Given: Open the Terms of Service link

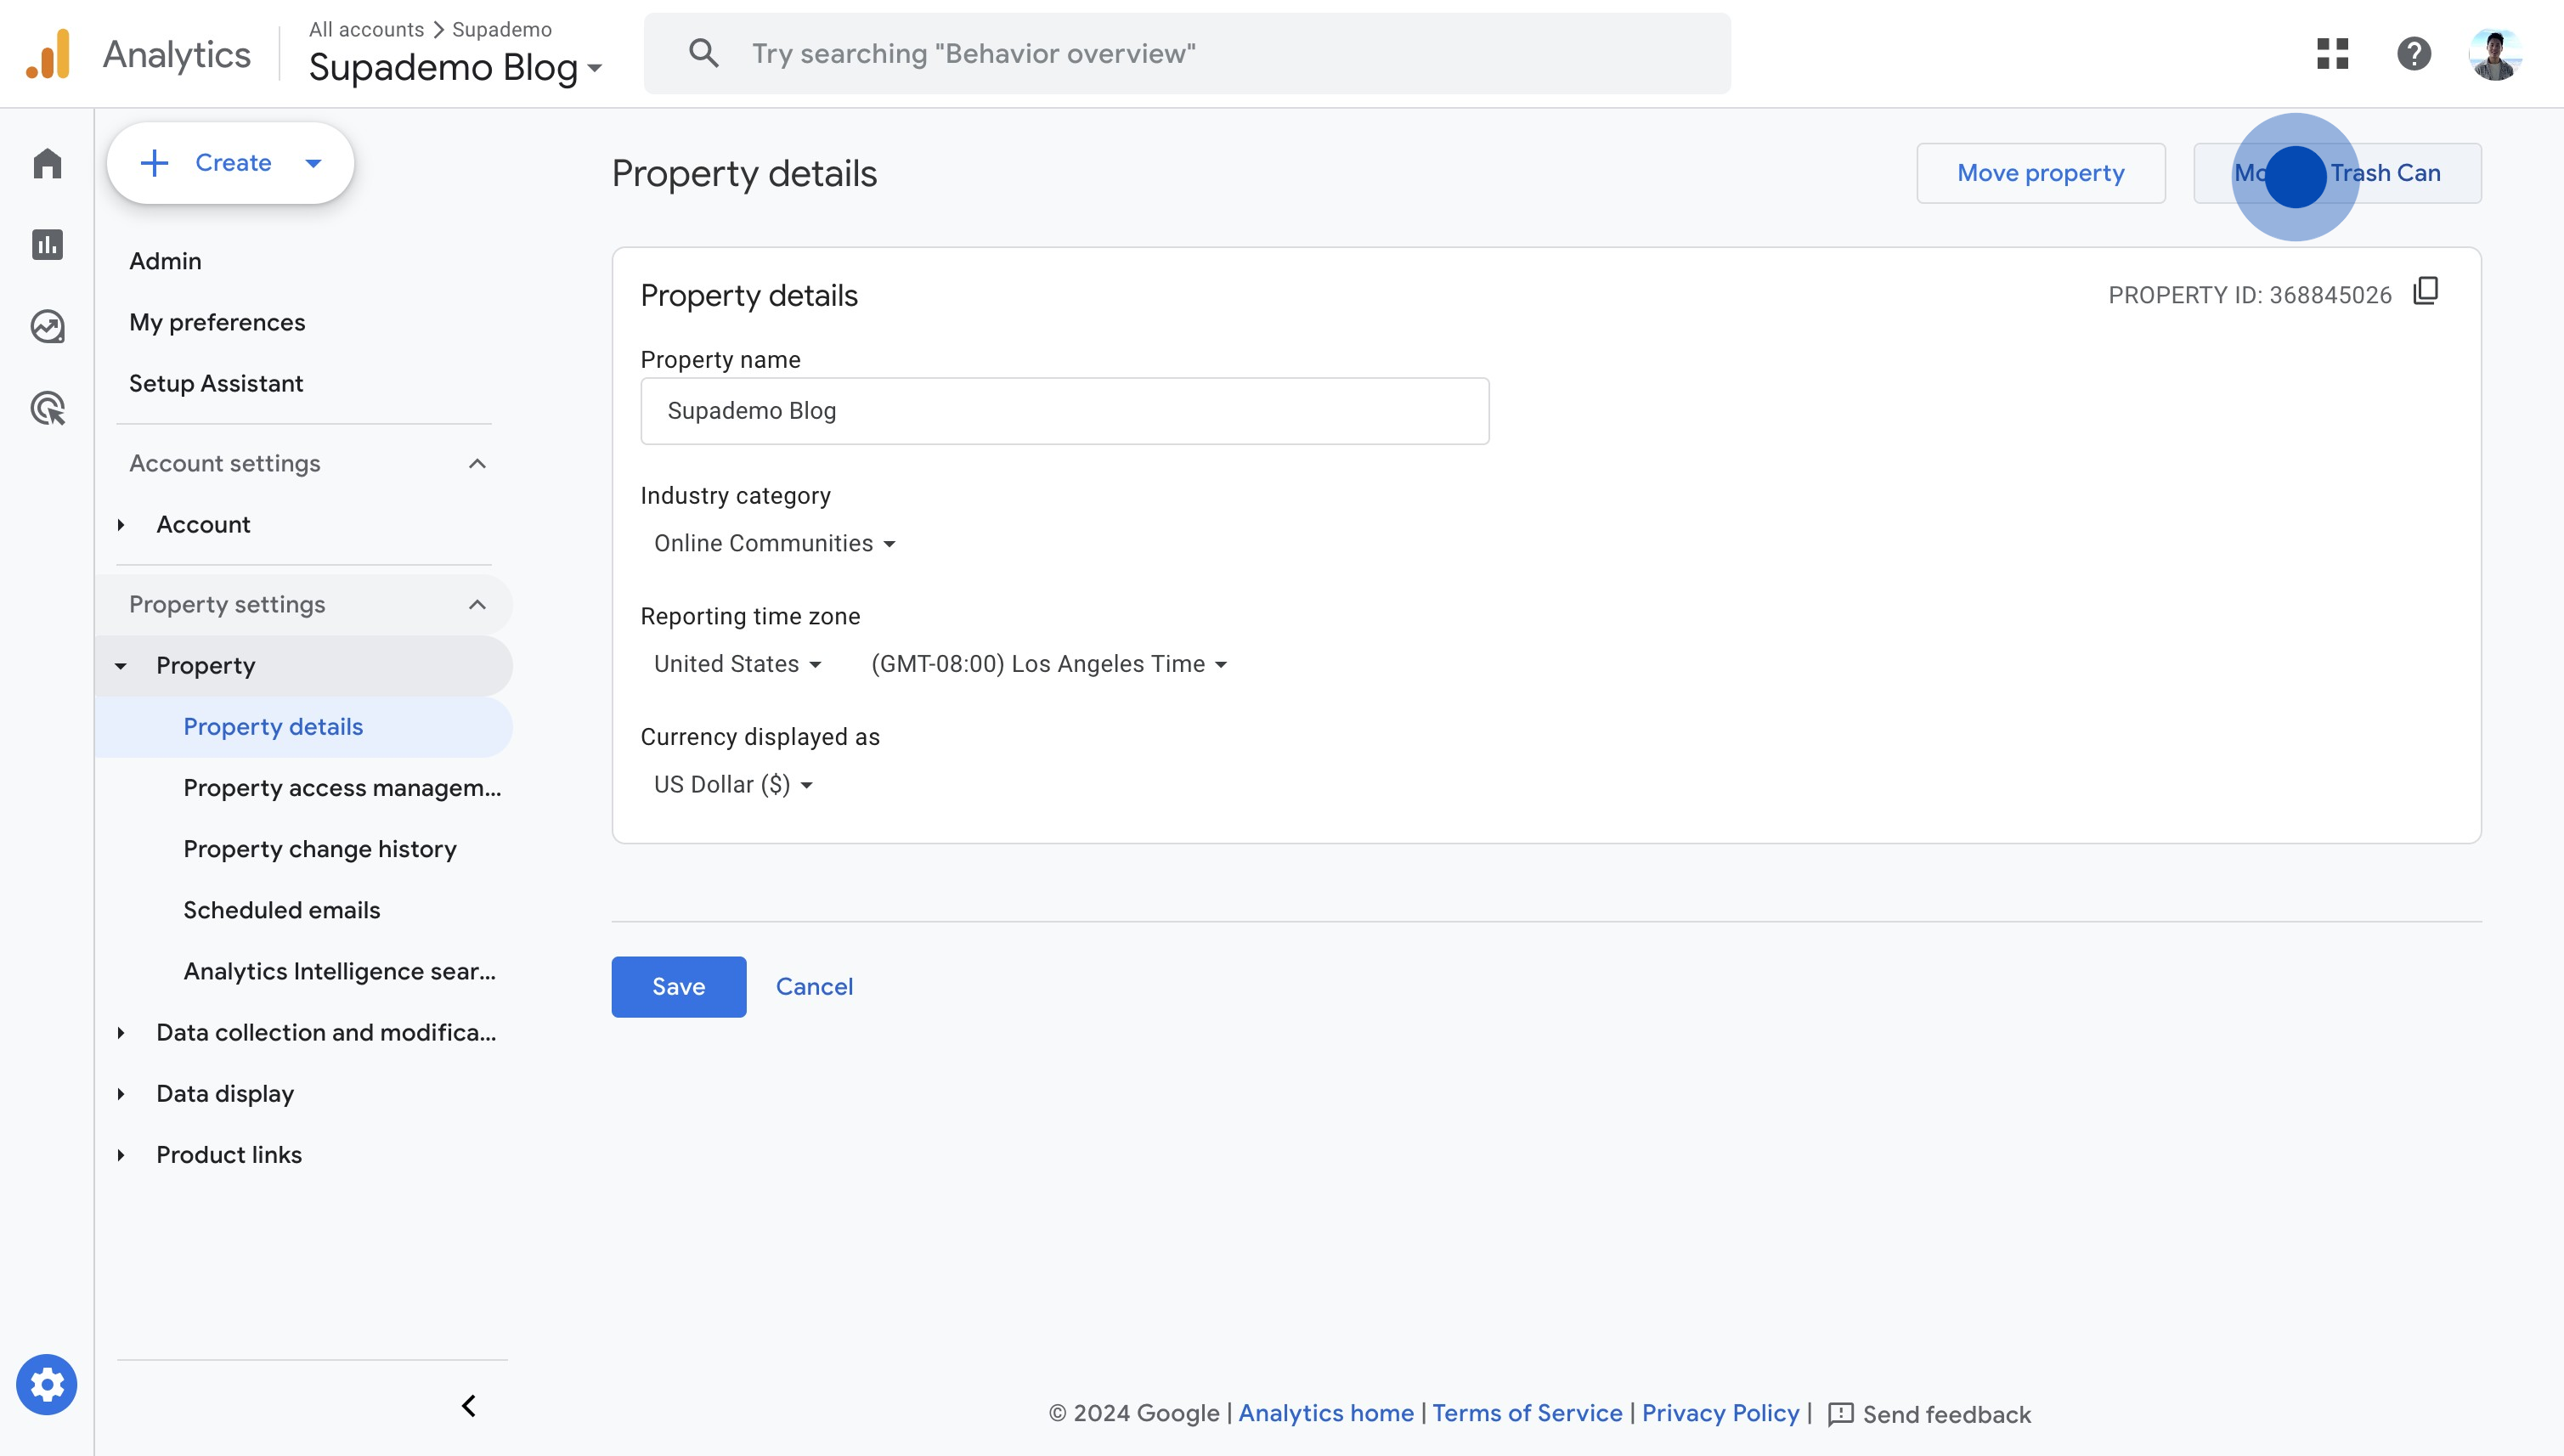Looking at the screenshot, I should [1527, 1413].
